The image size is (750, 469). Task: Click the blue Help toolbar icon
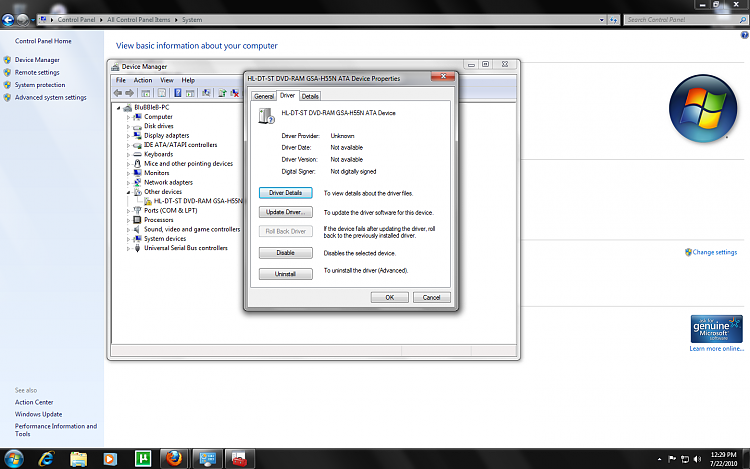[x=177, y=93]
